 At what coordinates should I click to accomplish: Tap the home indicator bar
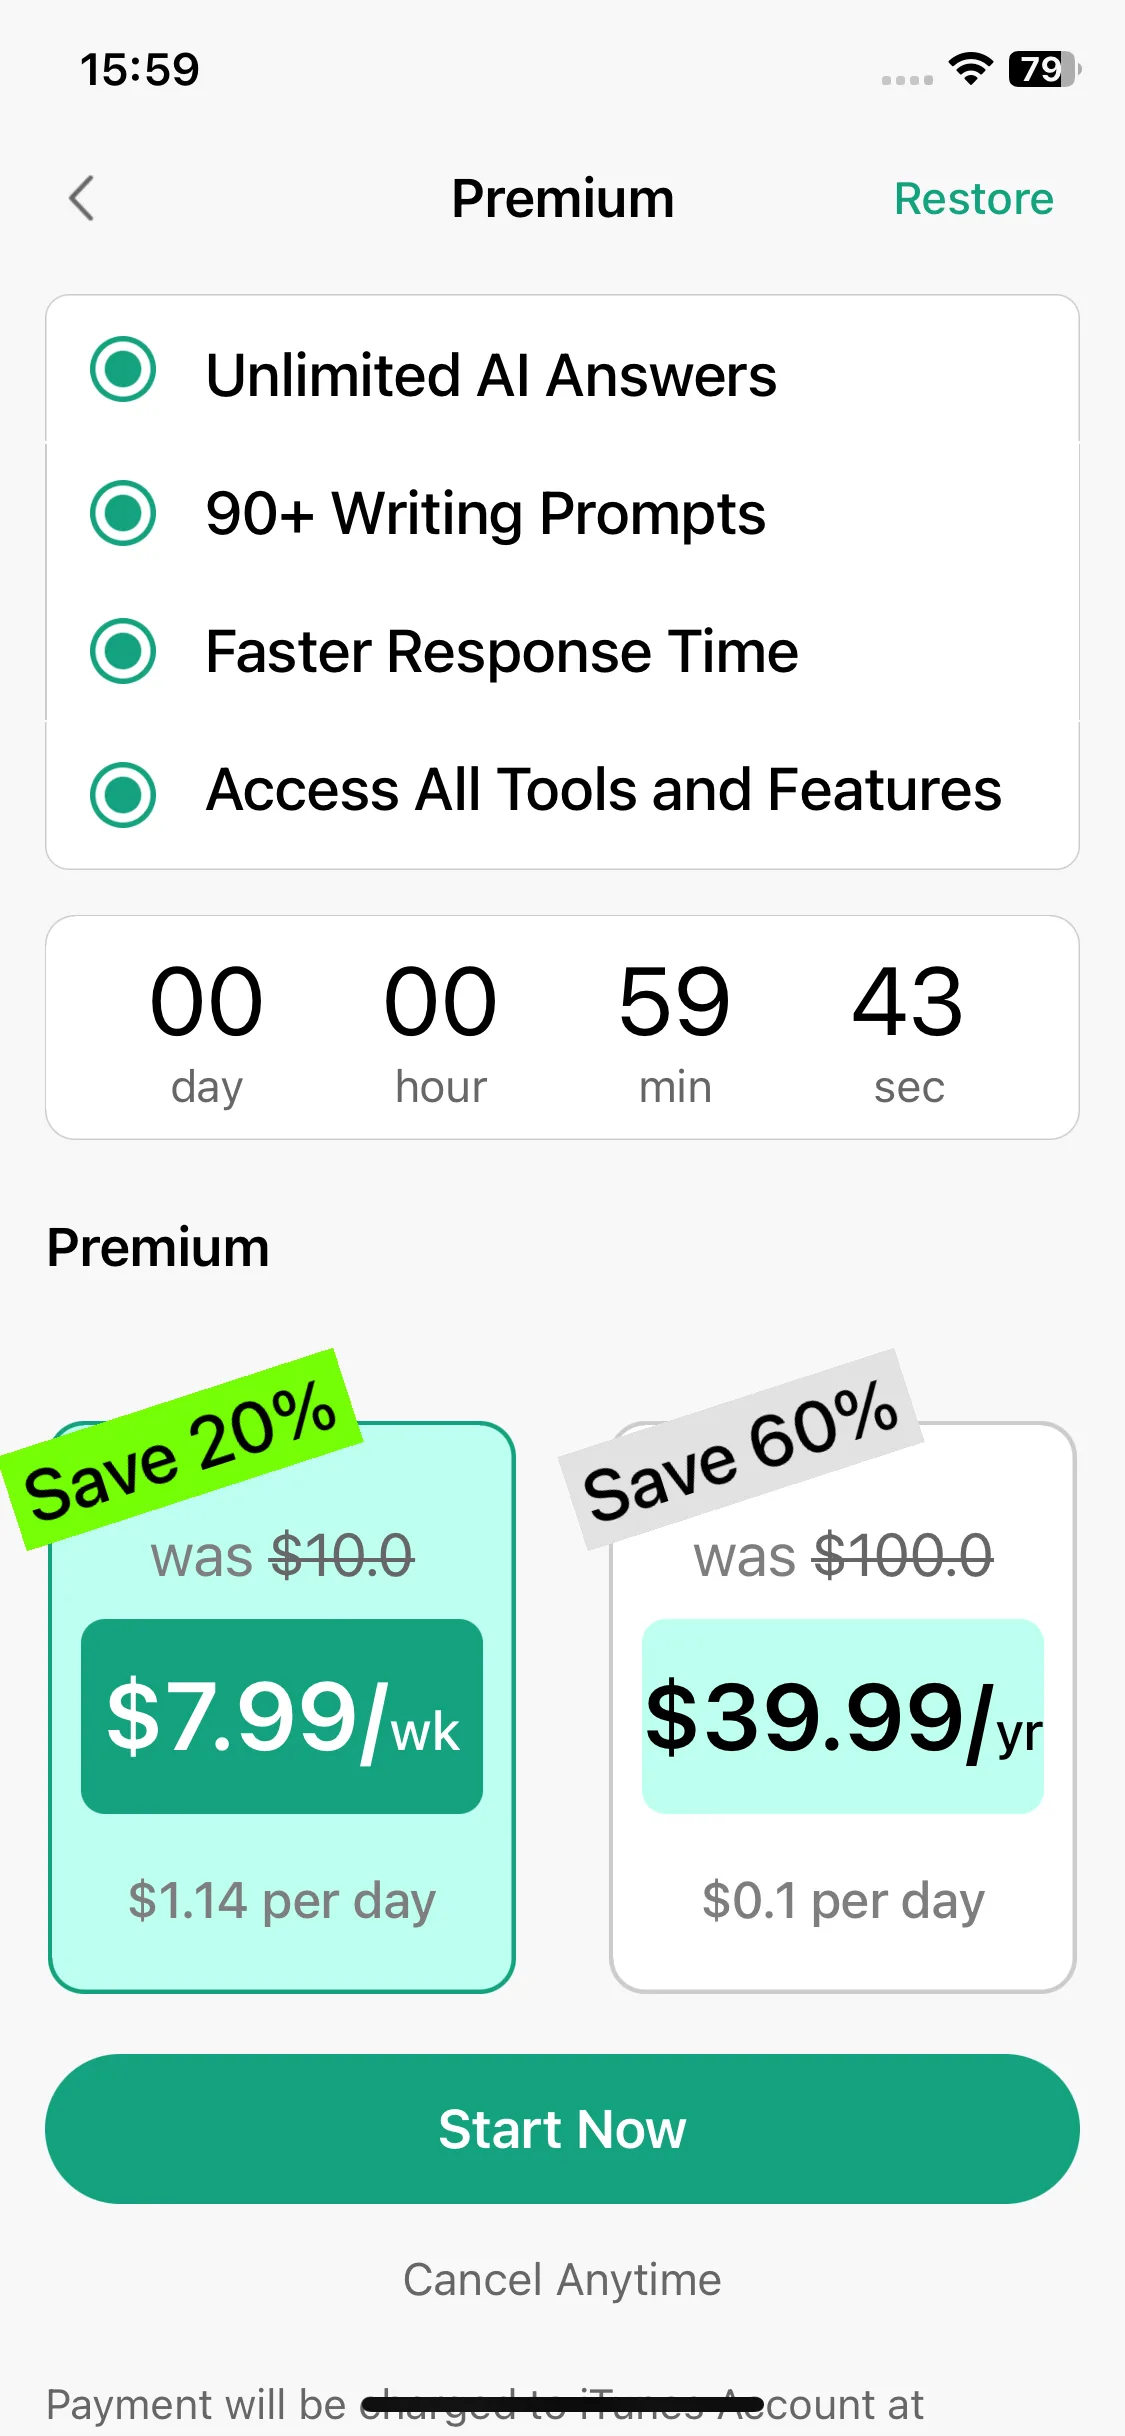coord(562,2404)
